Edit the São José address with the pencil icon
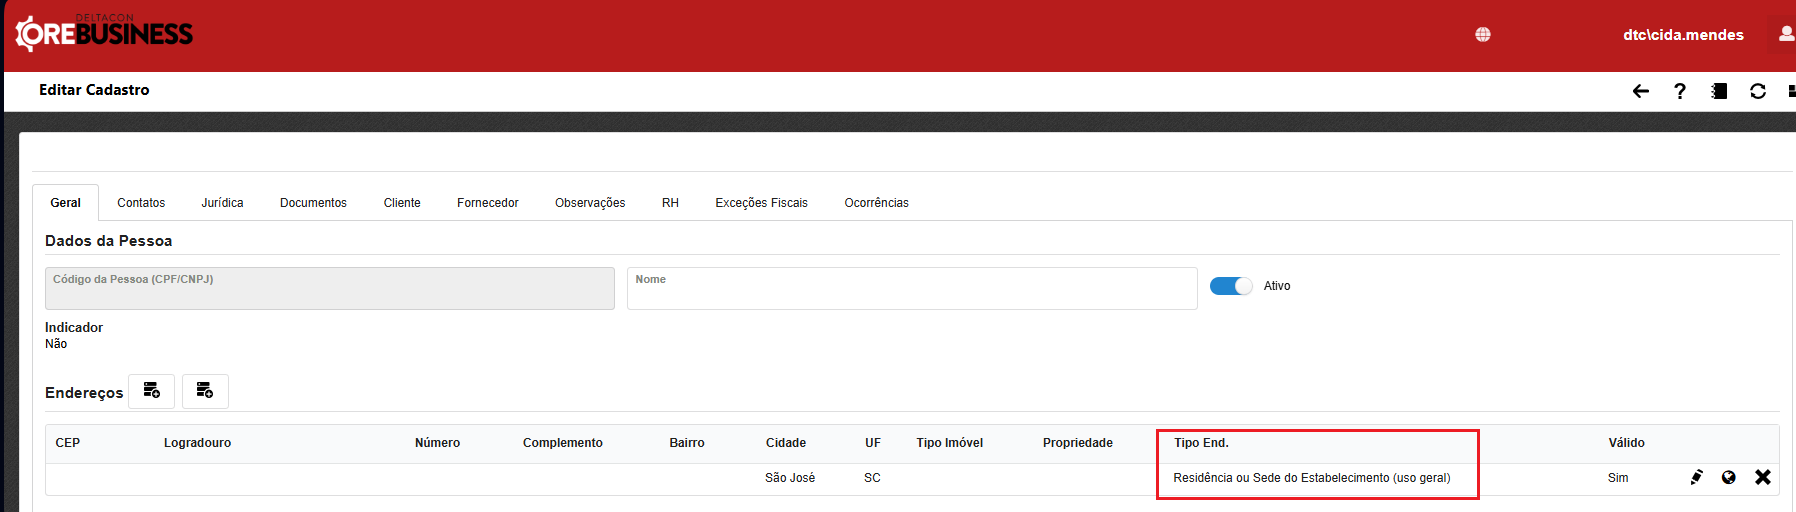Image resolution: width=1796 pixels, height=512 pixels. 1696,478
